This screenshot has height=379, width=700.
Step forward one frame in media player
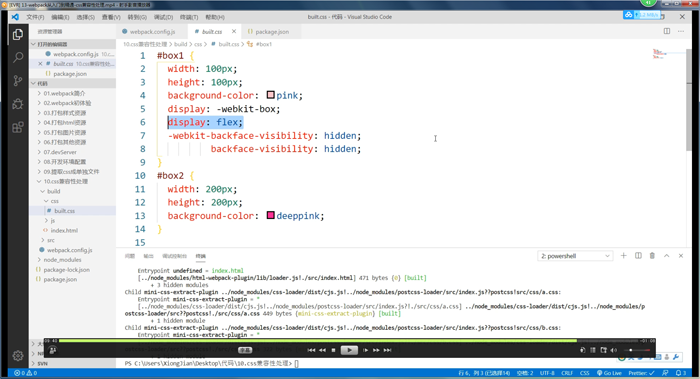pos(365,350)
